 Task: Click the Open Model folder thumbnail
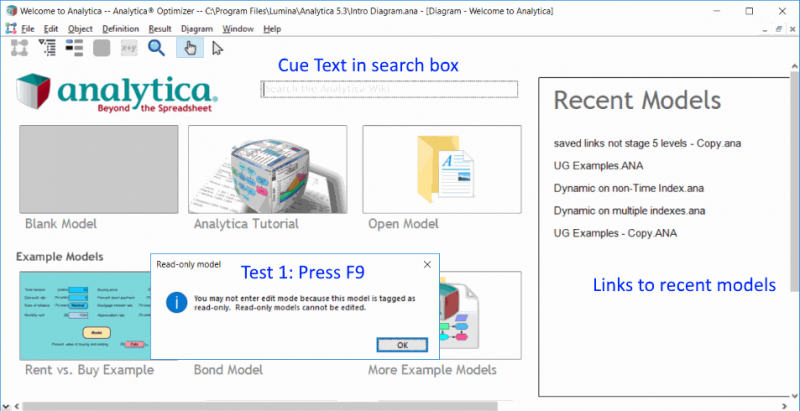442,169
